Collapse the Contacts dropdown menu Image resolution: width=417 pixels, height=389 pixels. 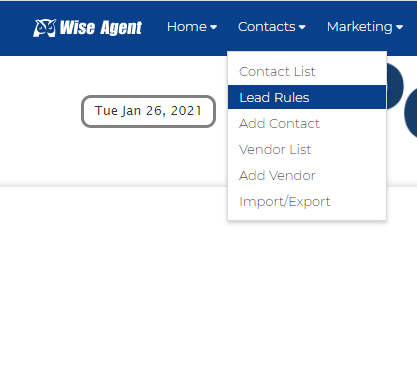272,27
